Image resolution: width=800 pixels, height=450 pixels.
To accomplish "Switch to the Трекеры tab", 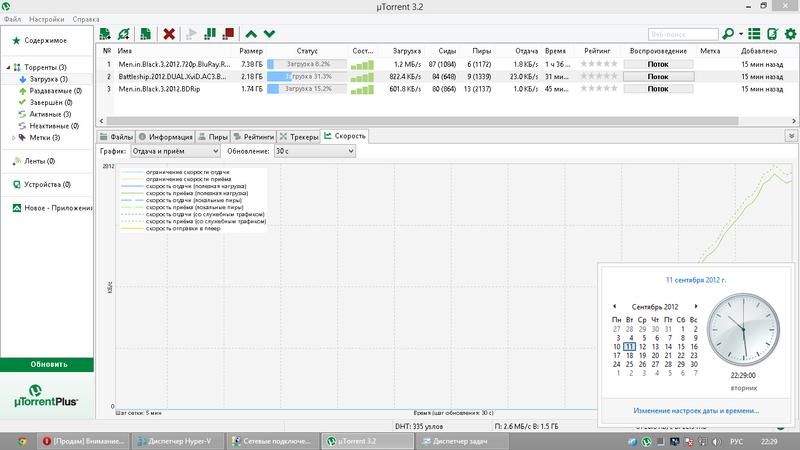I will coord(298,137).
